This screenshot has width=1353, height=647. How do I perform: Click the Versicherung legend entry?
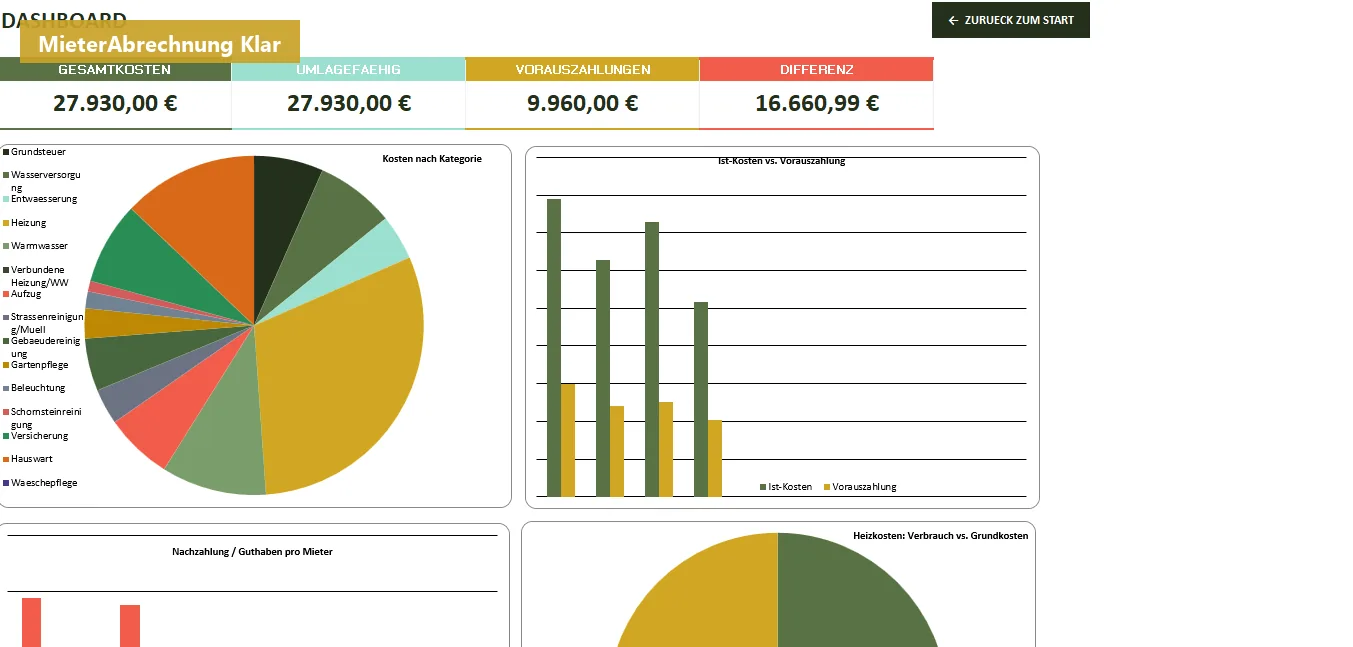[36, 436]
